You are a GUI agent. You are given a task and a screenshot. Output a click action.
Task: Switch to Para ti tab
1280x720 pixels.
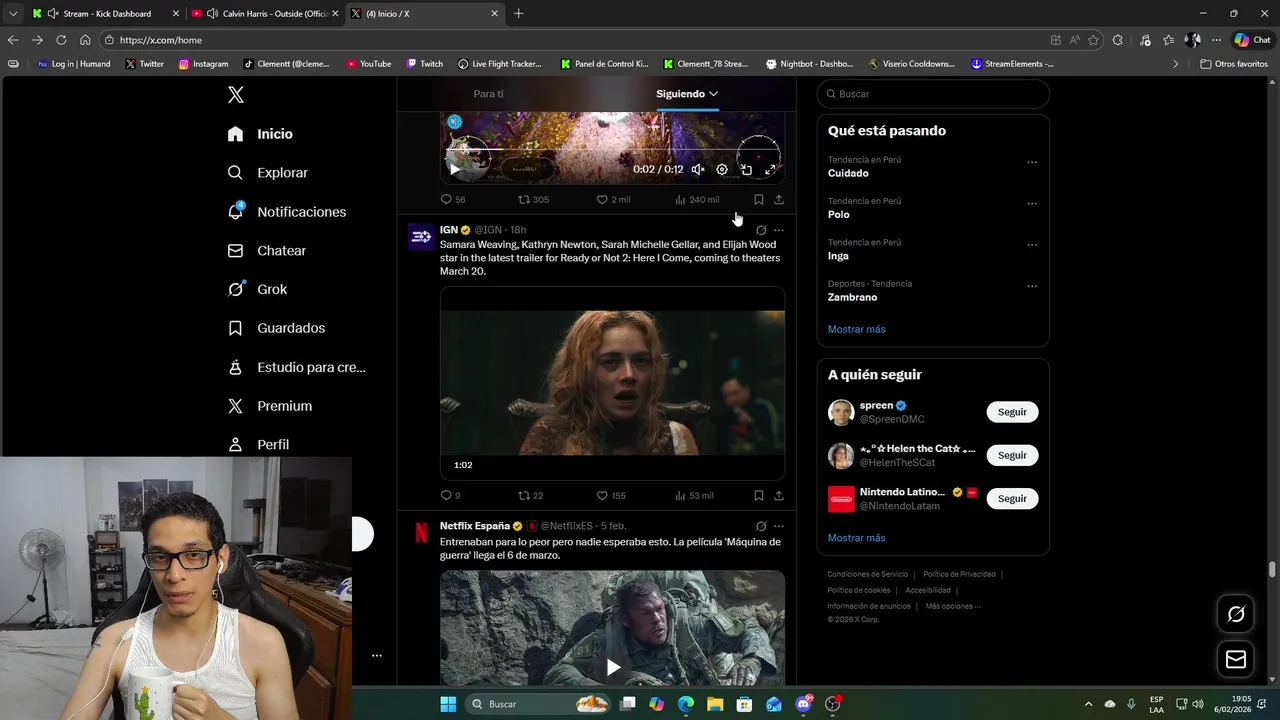coord(488,94)
